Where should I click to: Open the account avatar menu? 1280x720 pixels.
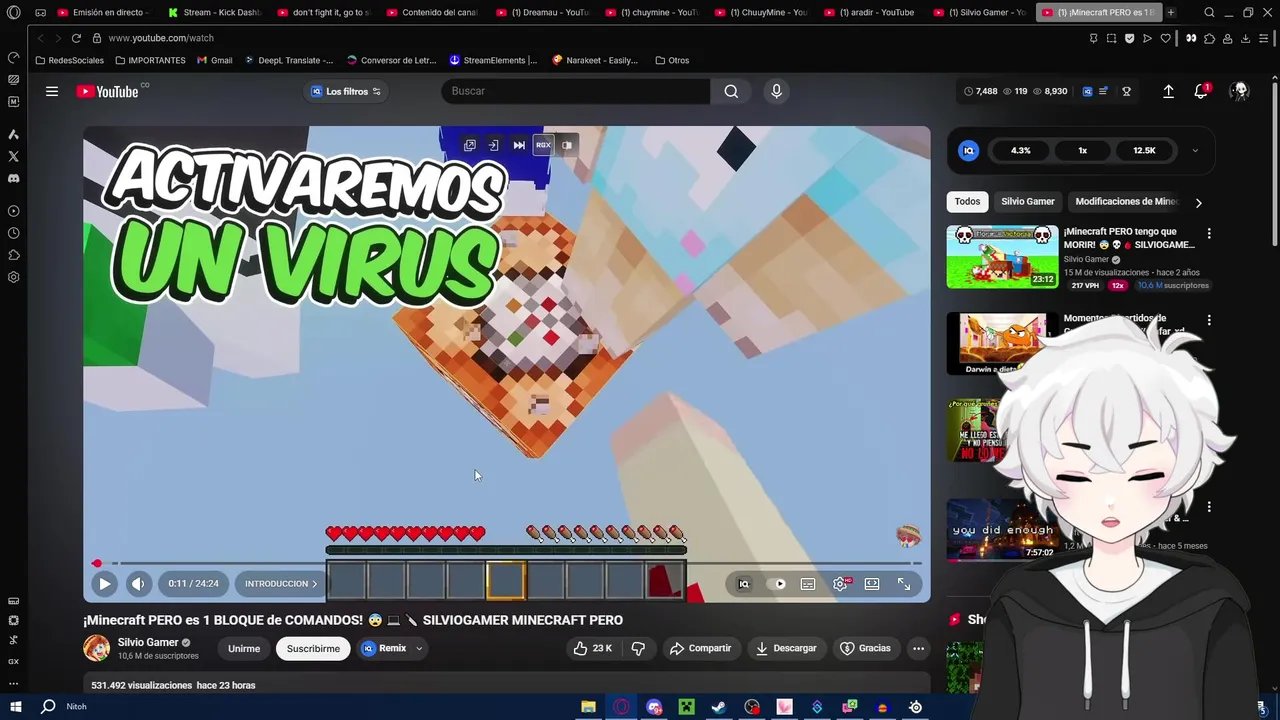pos(1240,91)
